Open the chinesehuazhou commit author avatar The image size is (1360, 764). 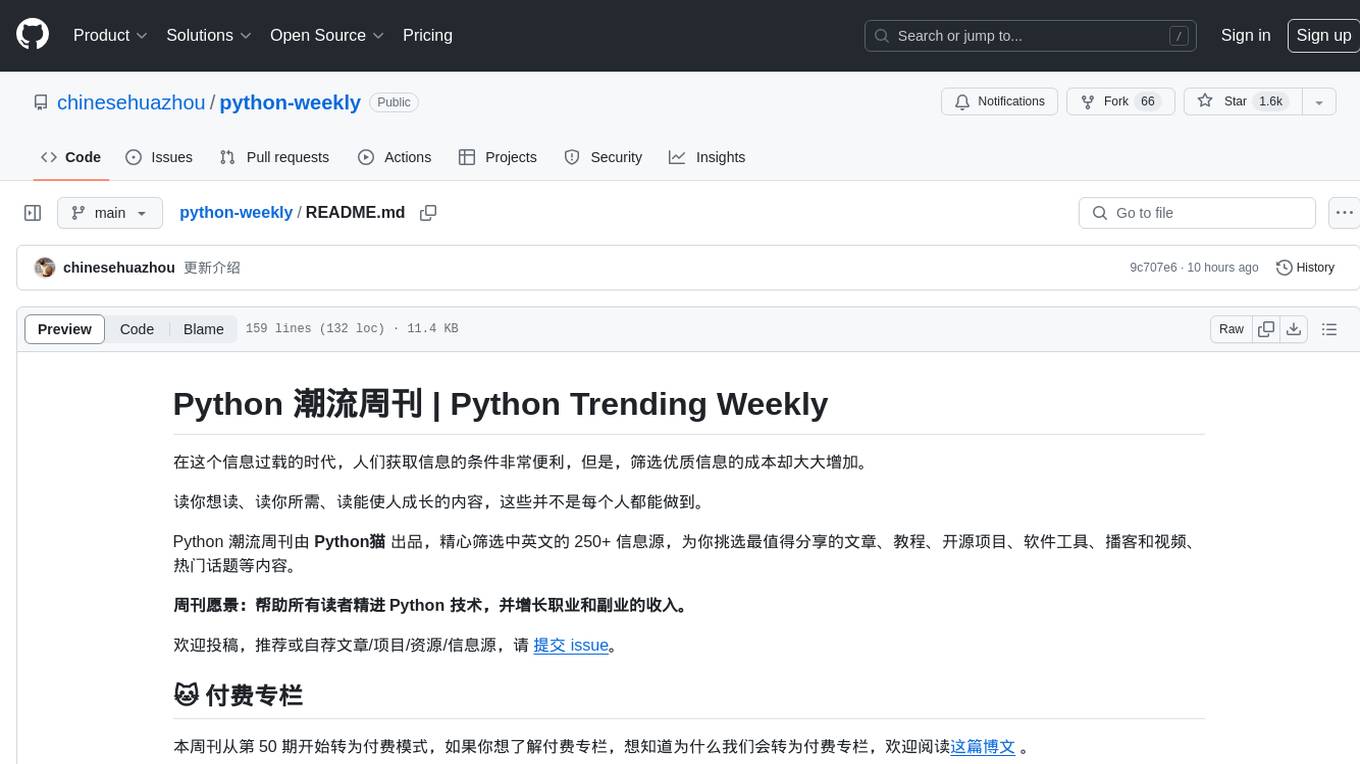44,268
